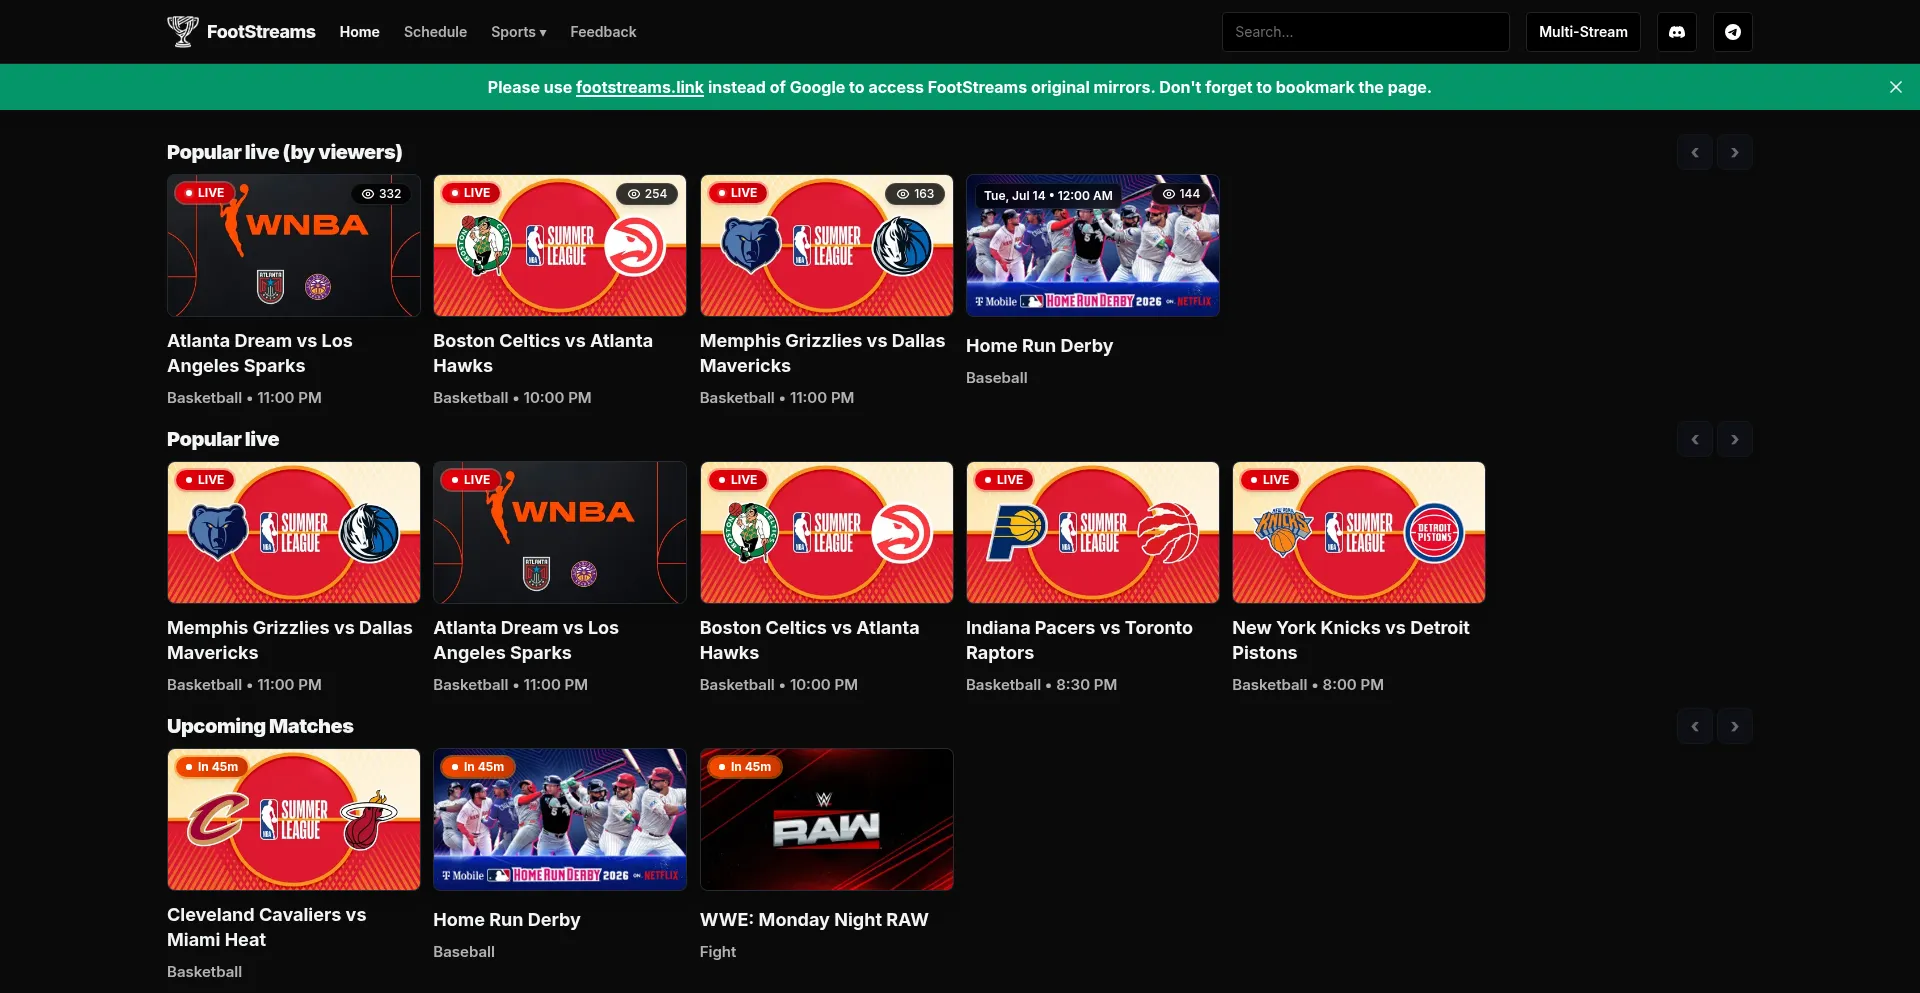Click next arrow in Upcoming Matches section
The image size is (1920, 993).
pos(1735,727)
